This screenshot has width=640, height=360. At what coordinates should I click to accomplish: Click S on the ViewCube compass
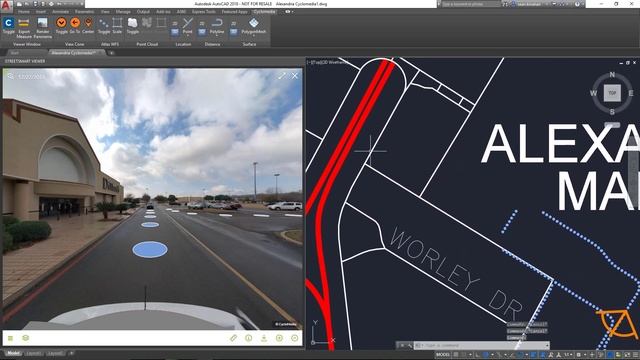(x=612, y=111)
